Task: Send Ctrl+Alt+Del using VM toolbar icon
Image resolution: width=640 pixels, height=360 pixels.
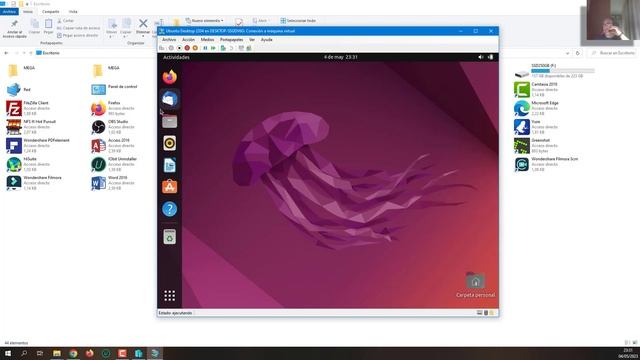Action: coord(162,48)
